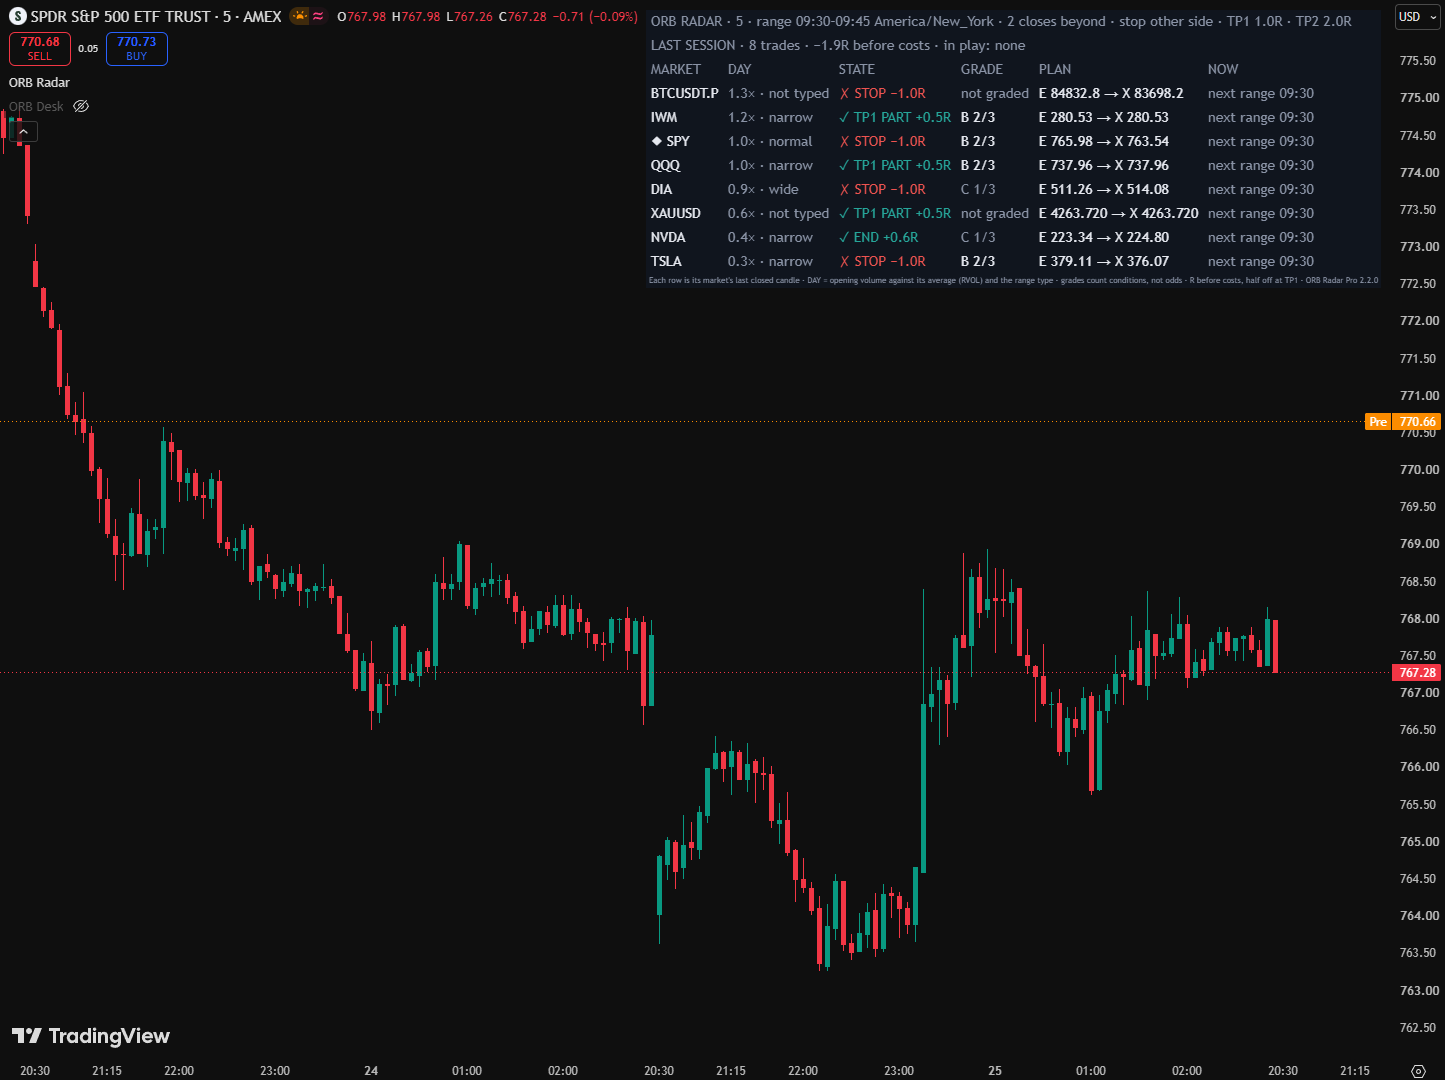Screen dimensions: 1445x1080
Task: Click the 0.05 spread value
Action: [x=88, y=49]
